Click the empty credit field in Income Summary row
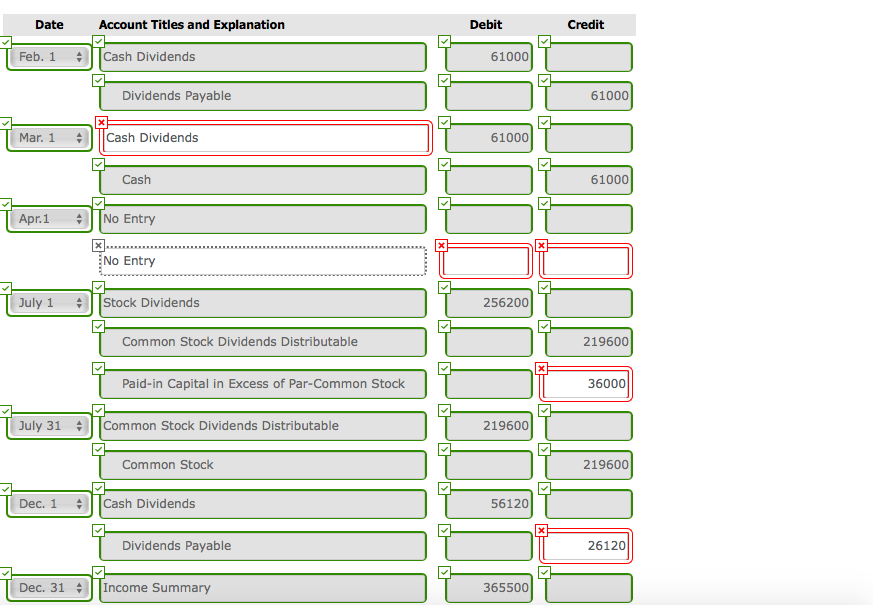 click(589, 588)
